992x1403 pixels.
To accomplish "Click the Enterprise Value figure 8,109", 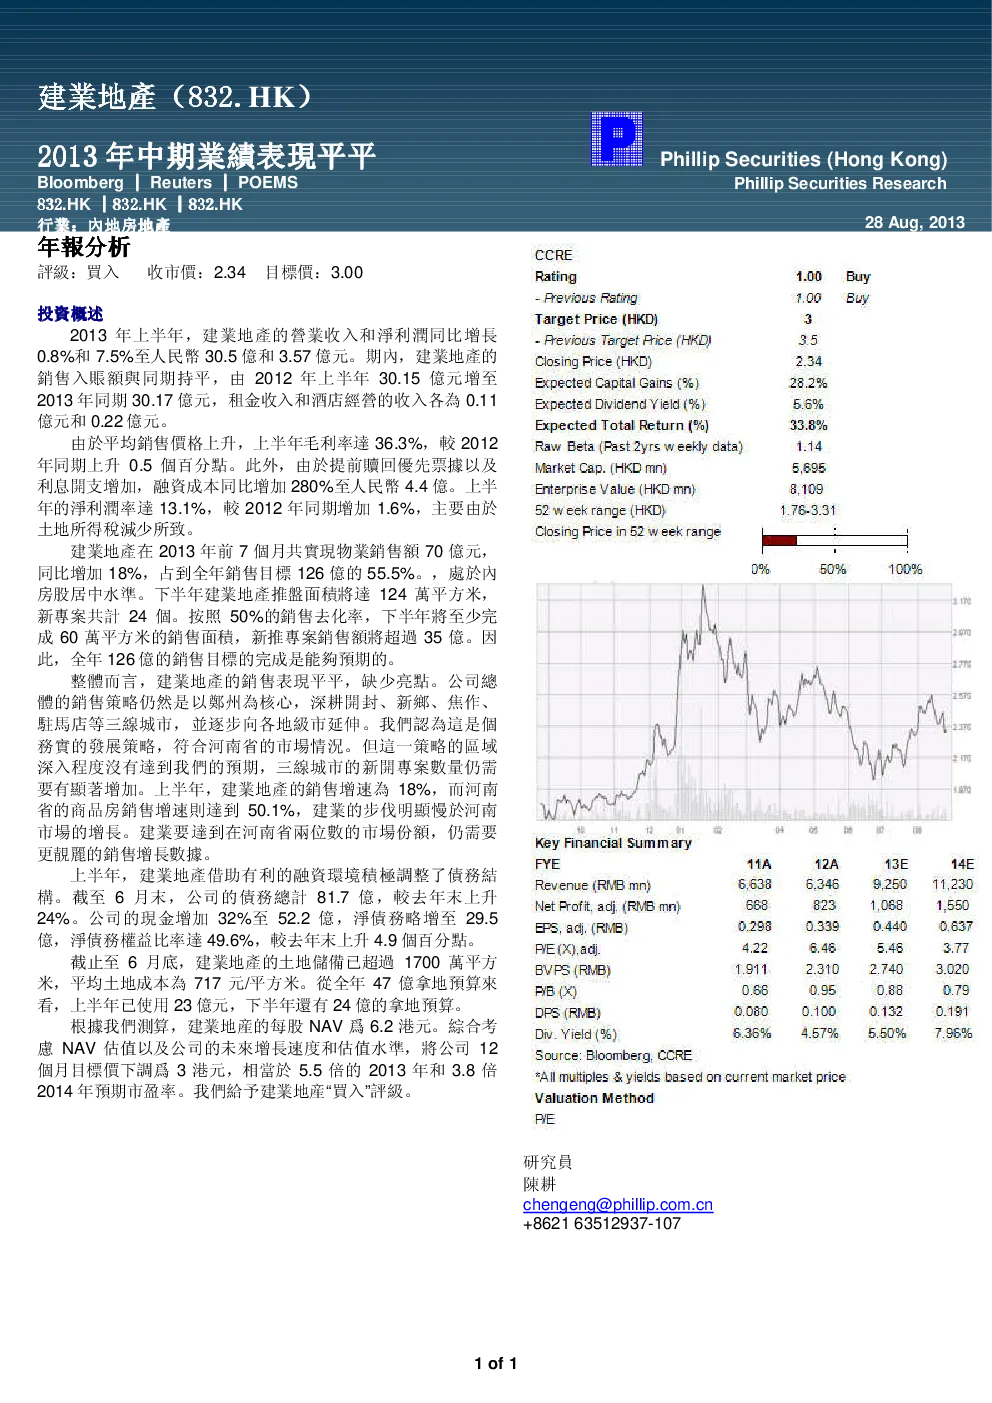I will tap(806, 489).
